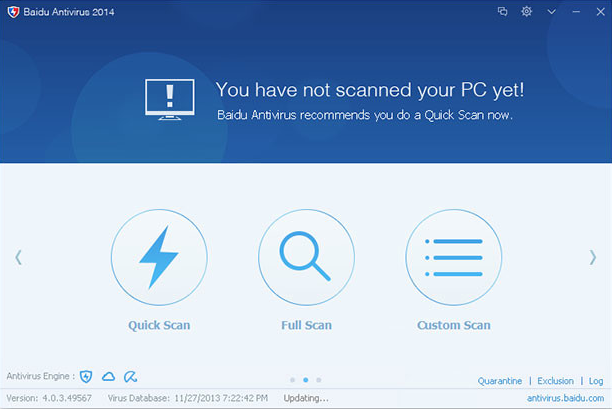Go to next page with right chevron

[592, 258]
